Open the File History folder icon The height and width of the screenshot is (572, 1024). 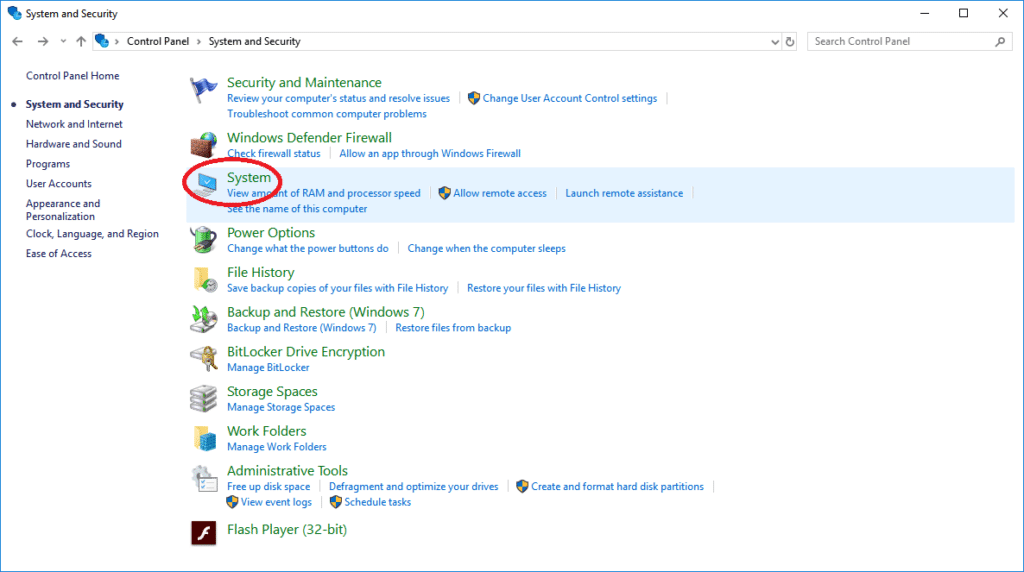[204, 279]
